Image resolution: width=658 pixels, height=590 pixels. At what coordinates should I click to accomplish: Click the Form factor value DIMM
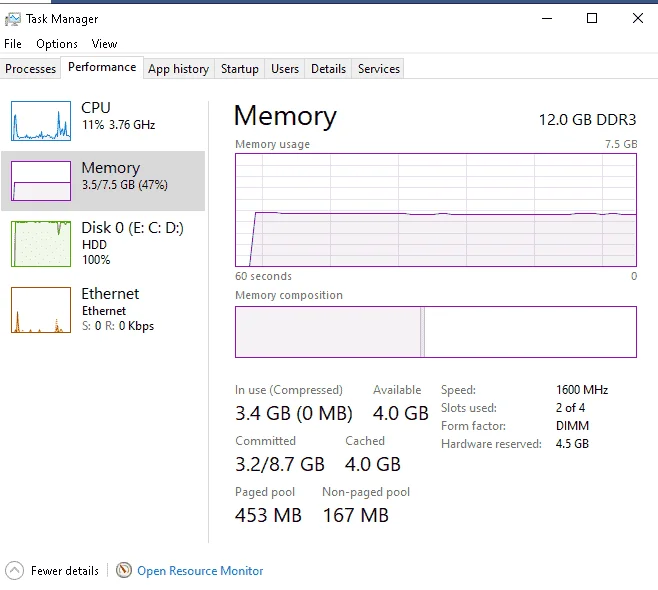point(572,426)
